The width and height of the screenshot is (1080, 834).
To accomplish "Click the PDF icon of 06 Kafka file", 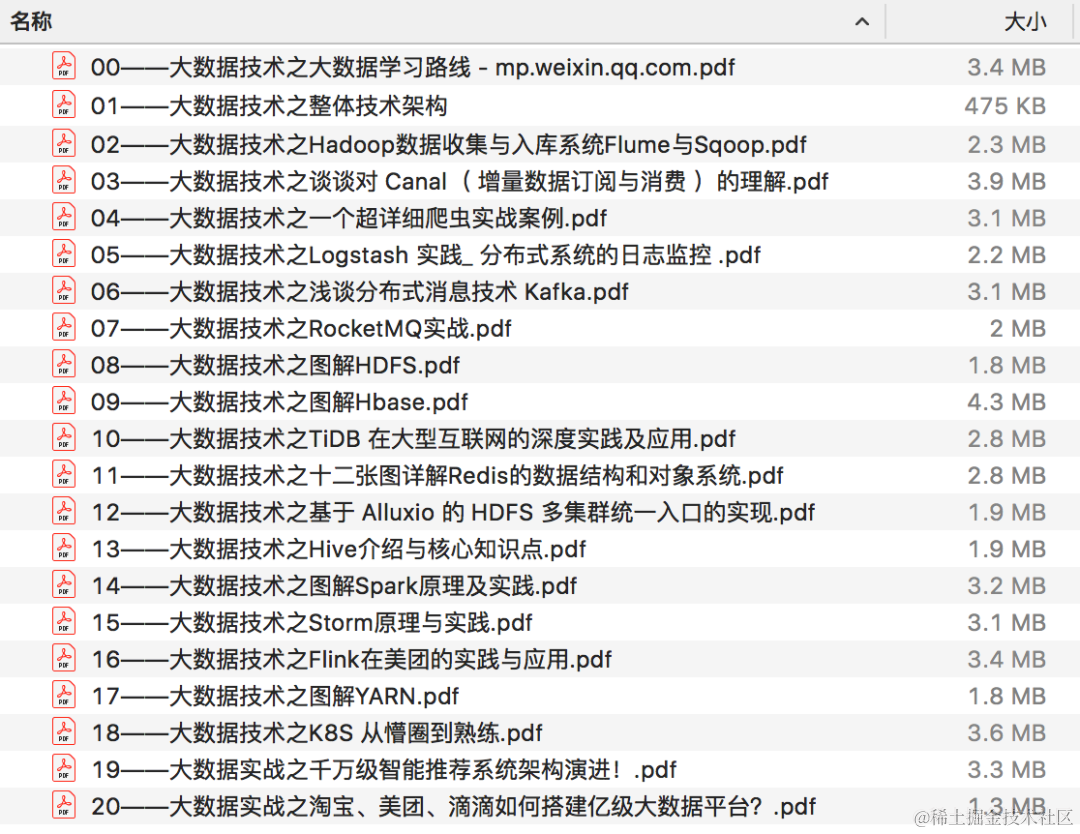I will pos(63,291).
